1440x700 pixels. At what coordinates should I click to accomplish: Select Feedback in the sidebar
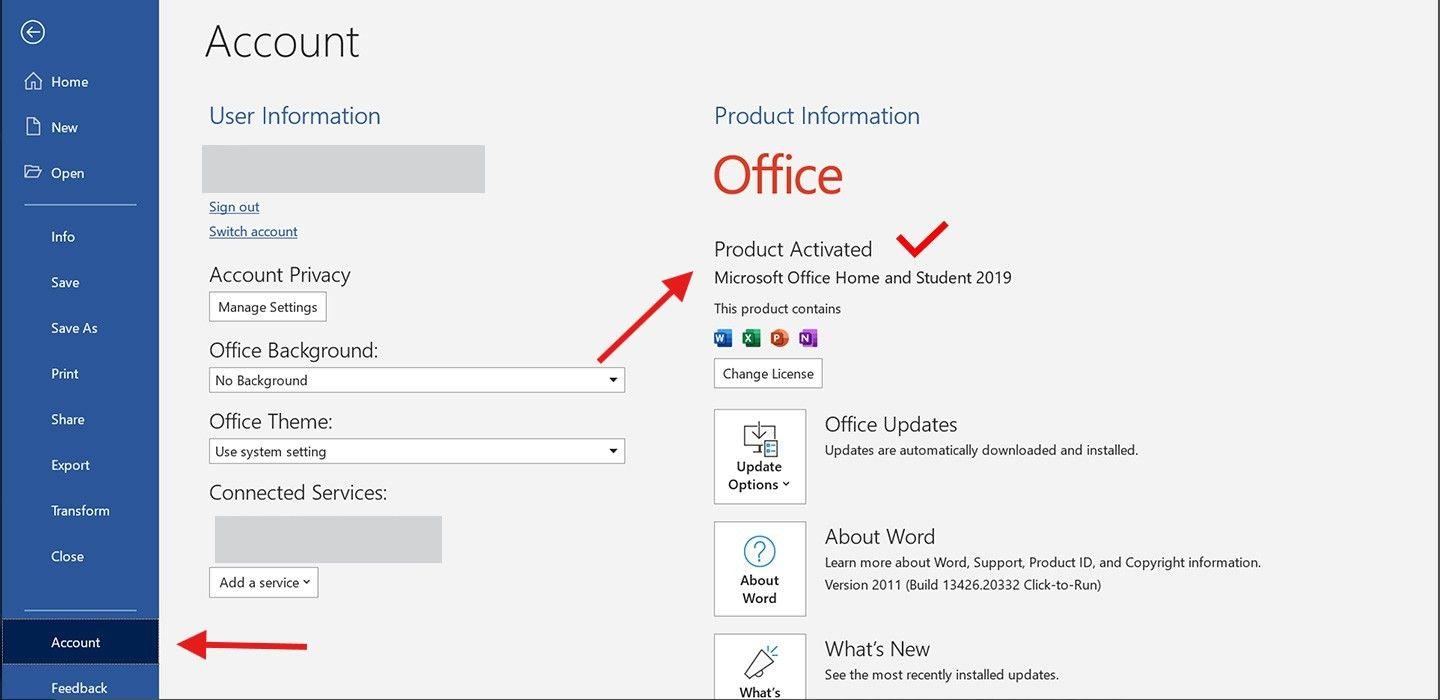(79, 687)
